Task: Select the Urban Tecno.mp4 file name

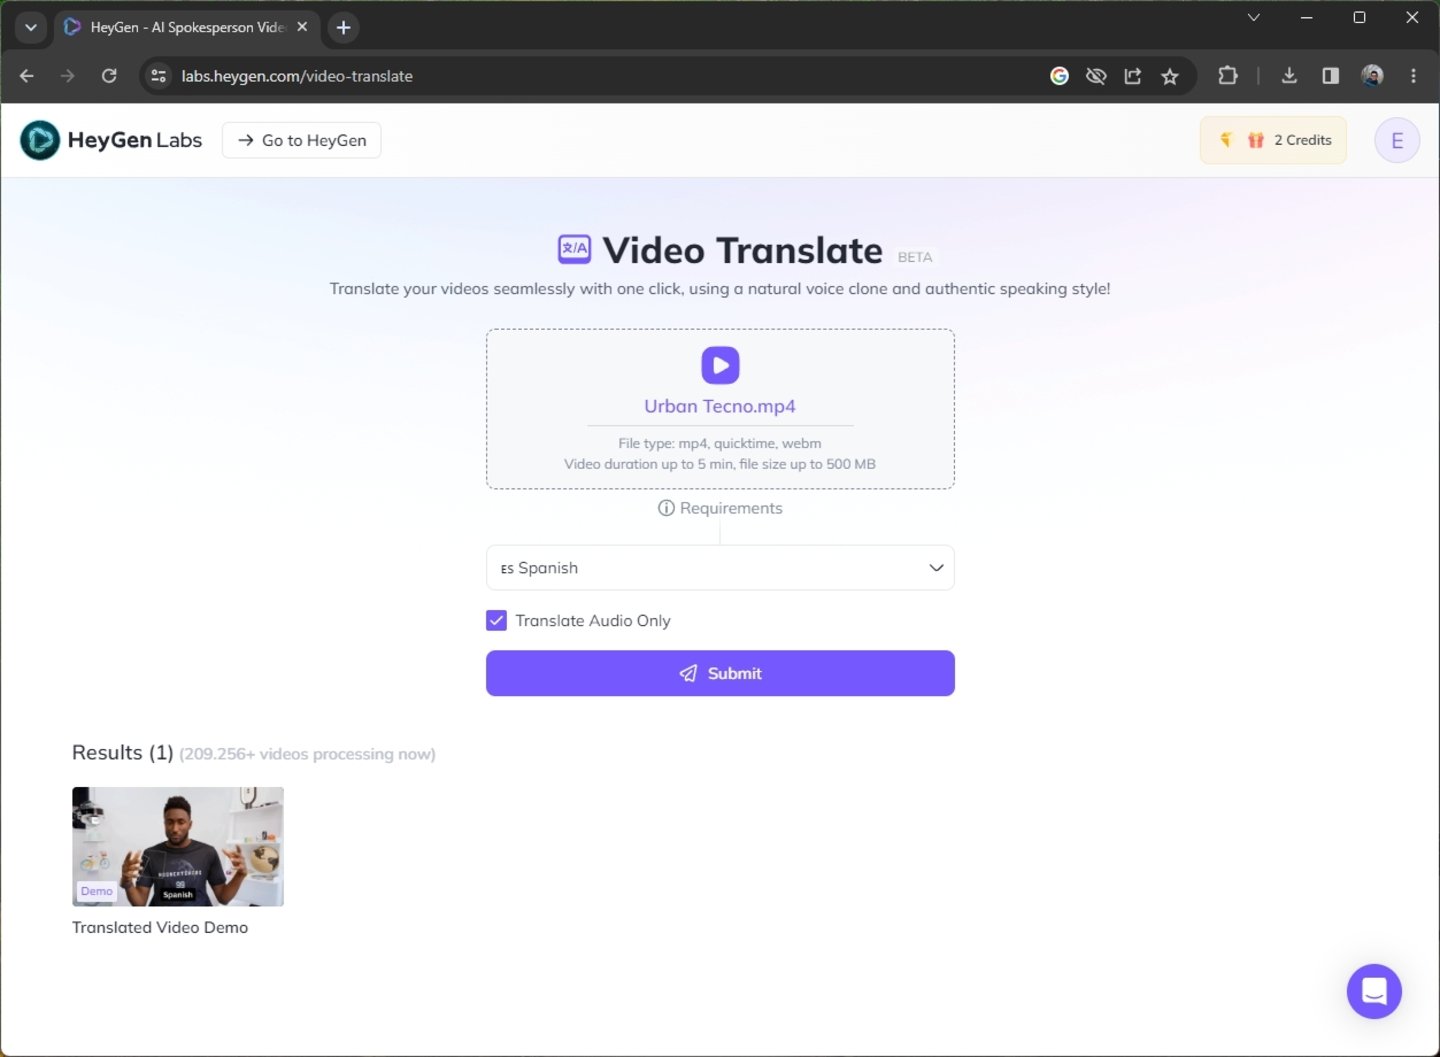Action: 720,406
